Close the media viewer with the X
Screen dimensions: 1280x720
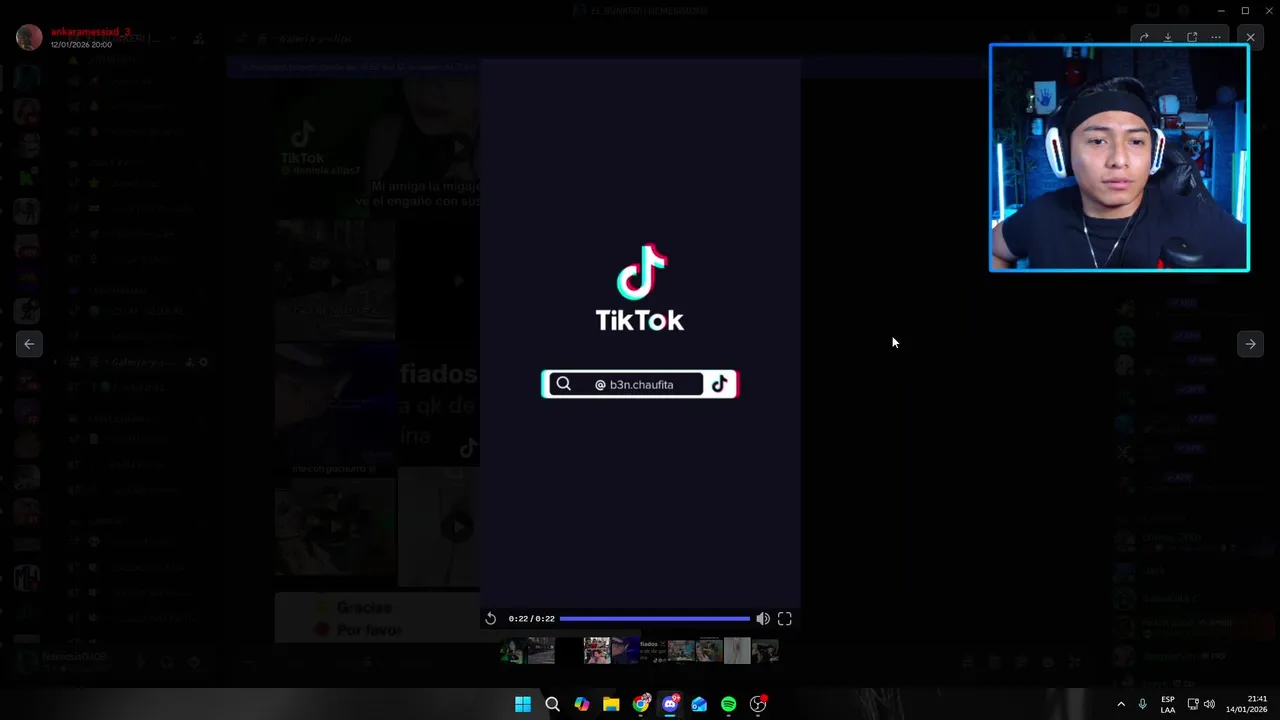tap(1250, 37)
